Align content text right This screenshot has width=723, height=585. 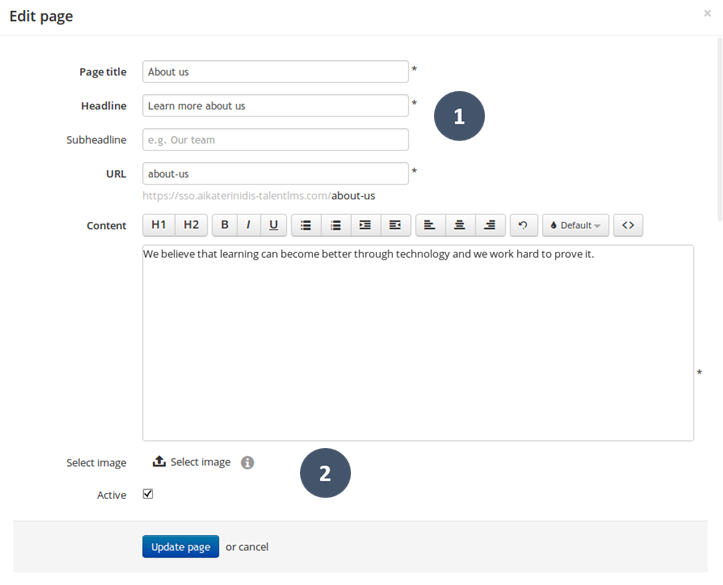[489, 225]
